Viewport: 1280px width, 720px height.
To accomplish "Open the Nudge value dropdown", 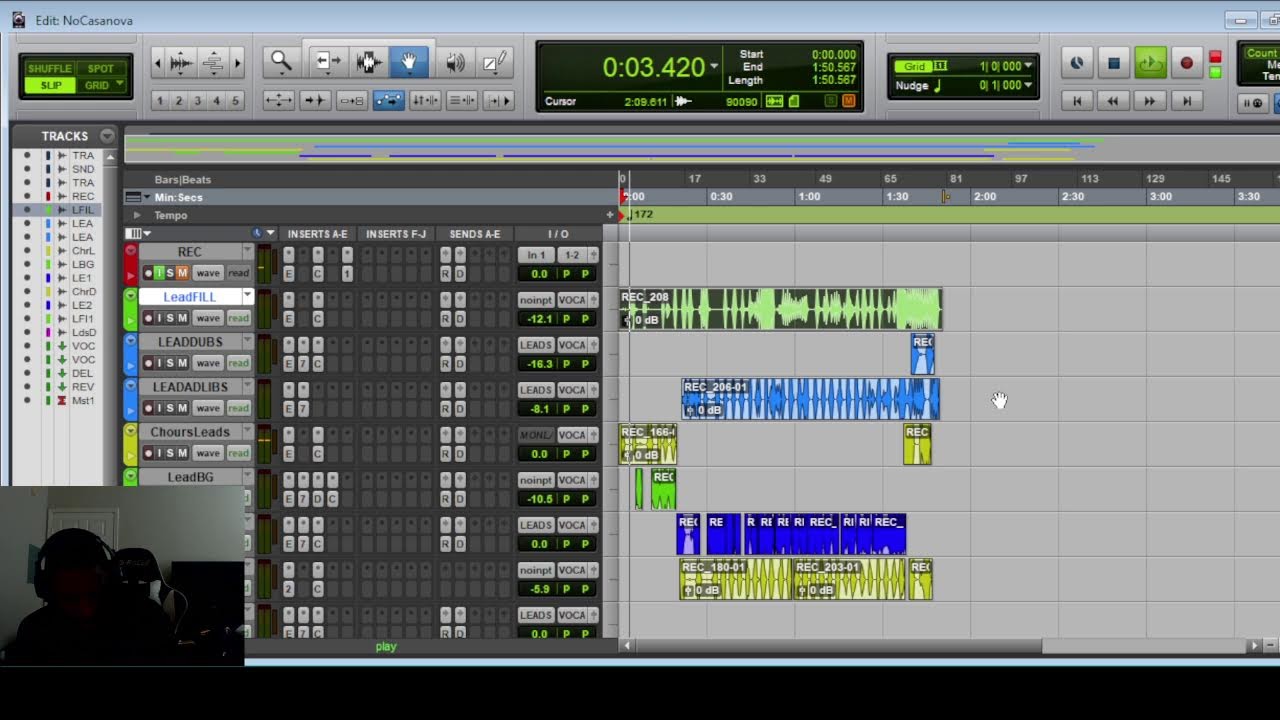I will point(1028,85).
